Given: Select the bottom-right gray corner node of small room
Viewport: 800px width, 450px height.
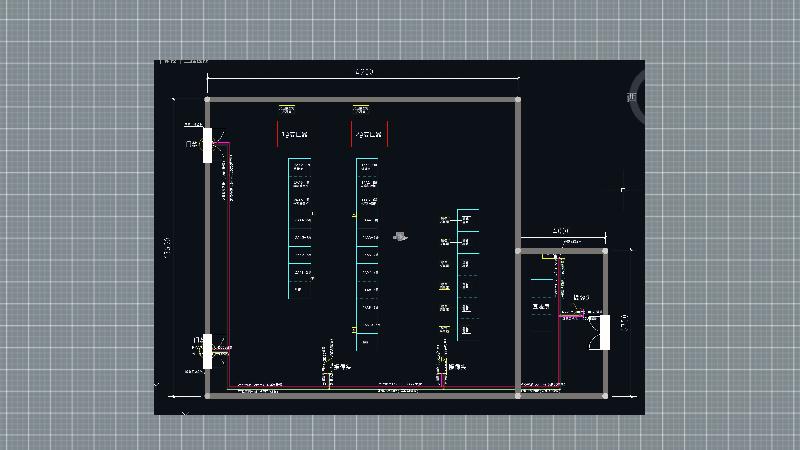Looking at the screenshot, I should point(605,395).
